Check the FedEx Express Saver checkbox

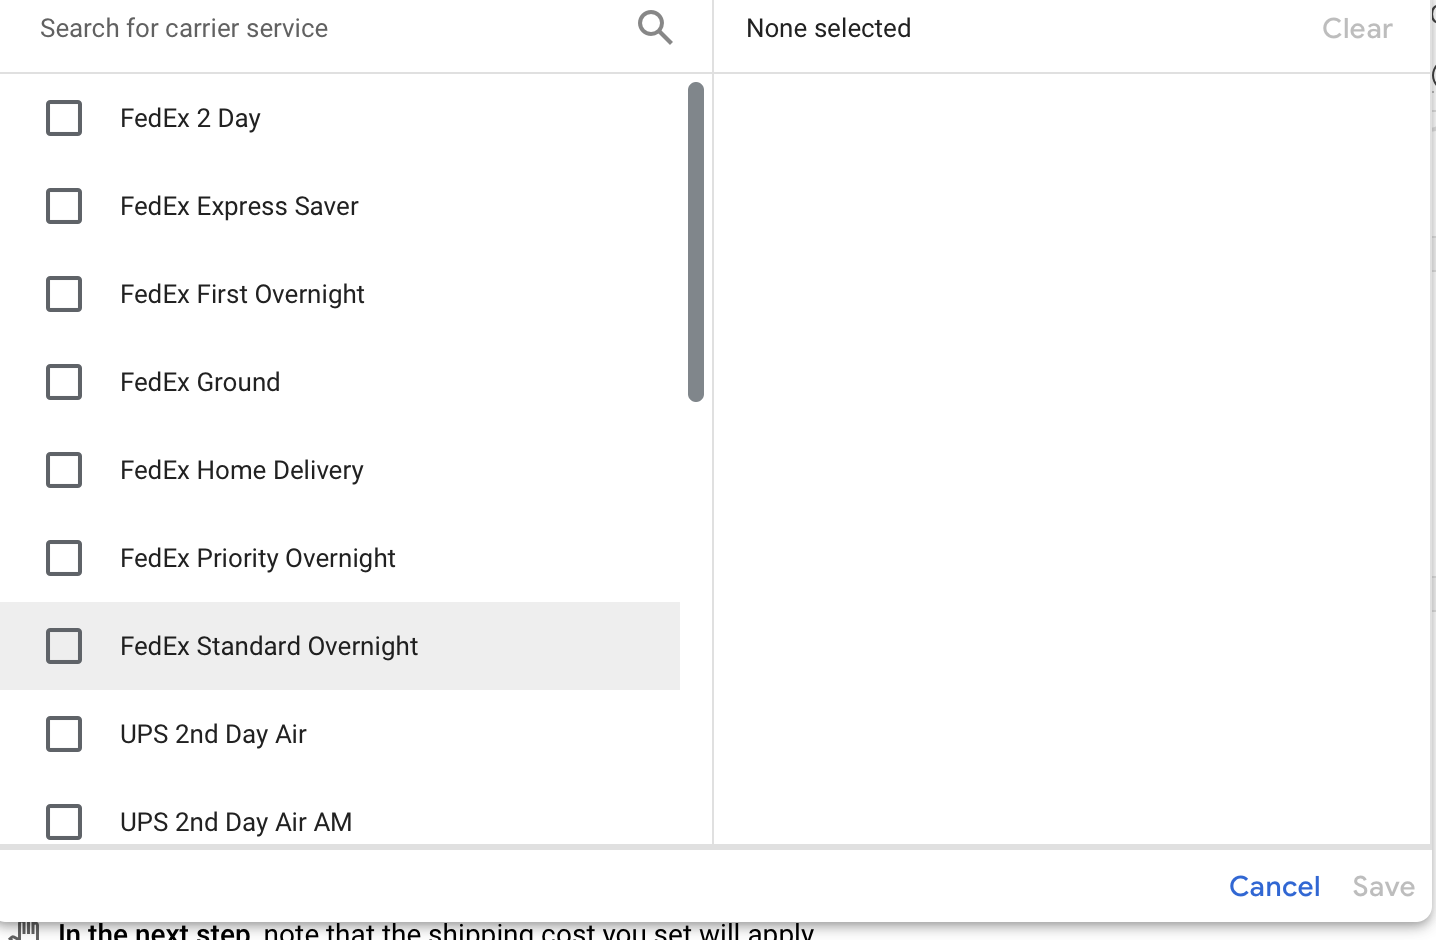64,206
